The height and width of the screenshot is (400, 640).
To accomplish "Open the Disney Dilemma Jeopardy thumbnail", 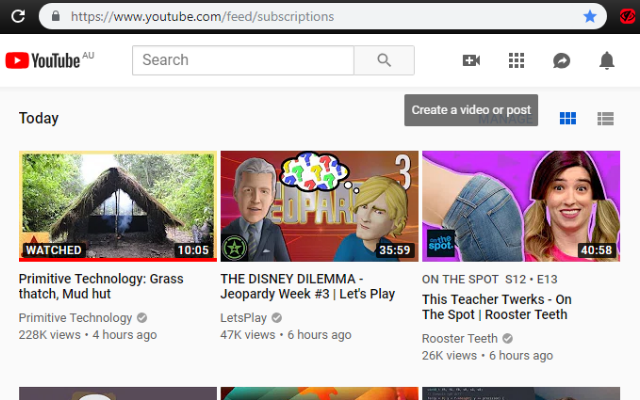I will click(x=319, y=206).
